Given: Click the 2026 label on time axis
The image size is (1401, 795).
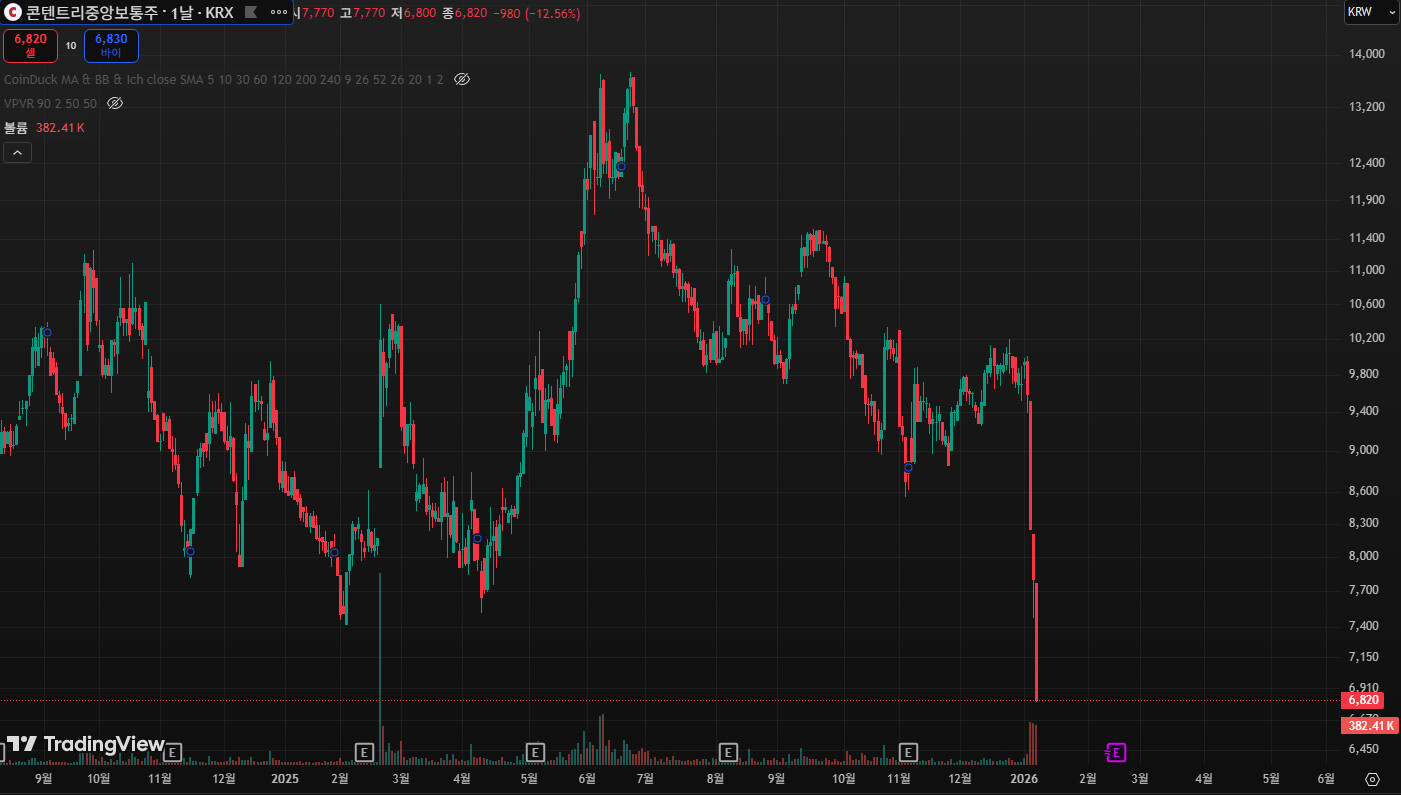Looking at the screenshot, I should tap(1024, 779).
